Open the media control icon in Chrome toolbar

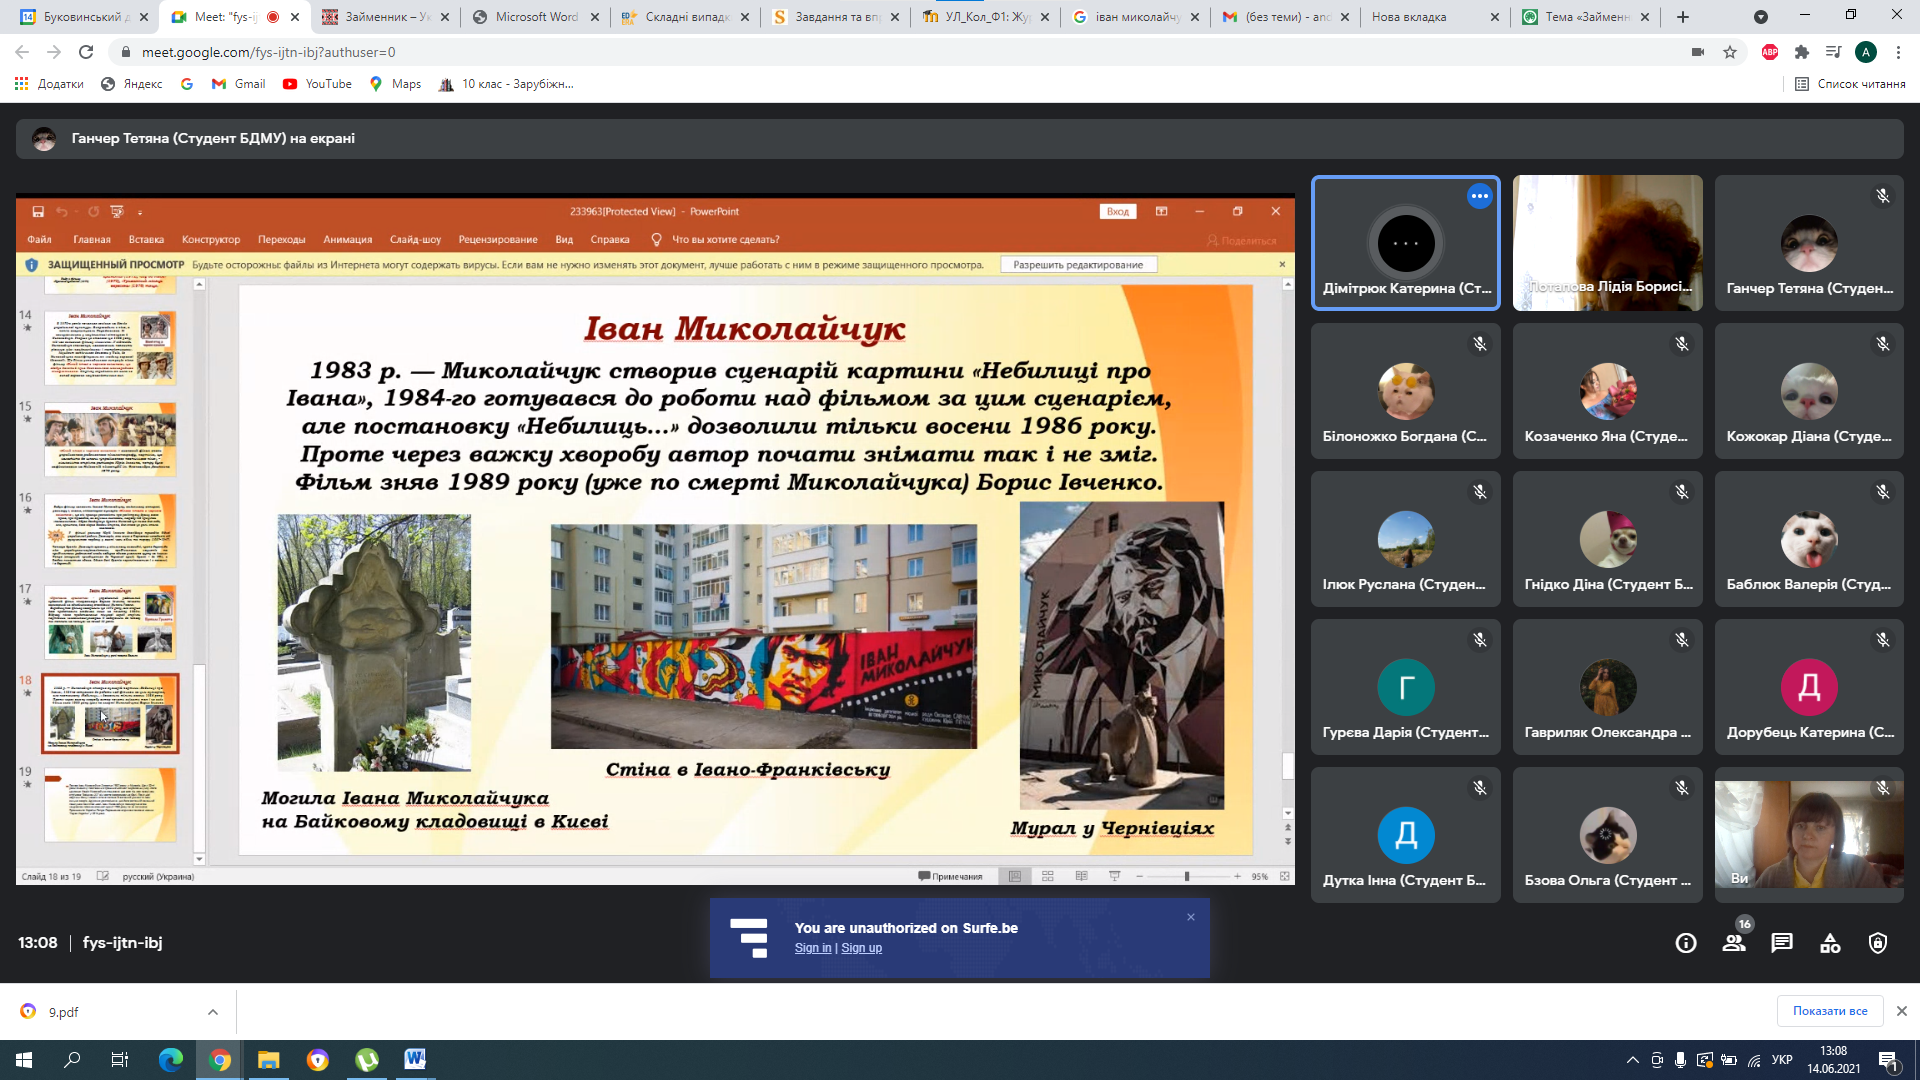tap(1834, 52)
